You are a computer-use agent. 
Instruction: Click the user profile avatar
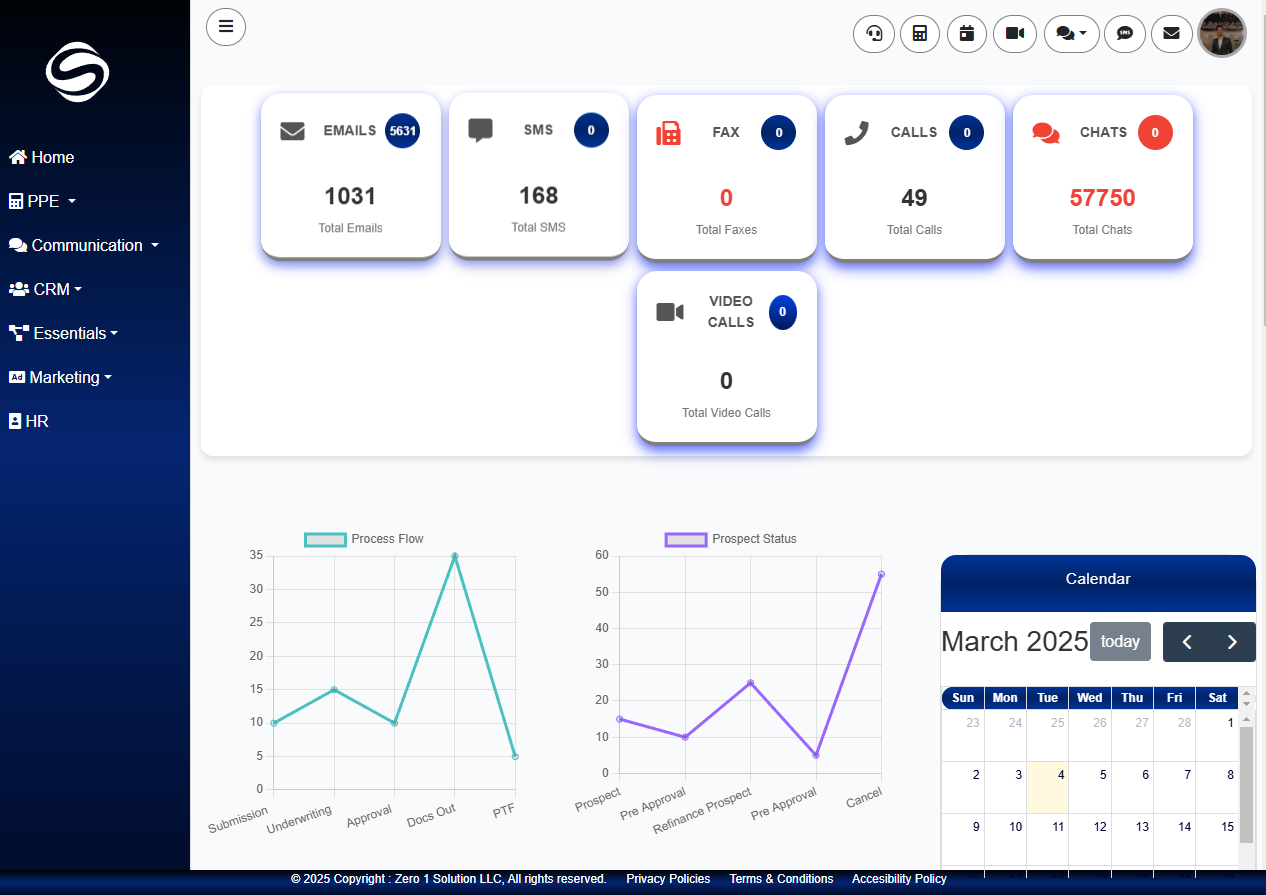point(1221,34)
